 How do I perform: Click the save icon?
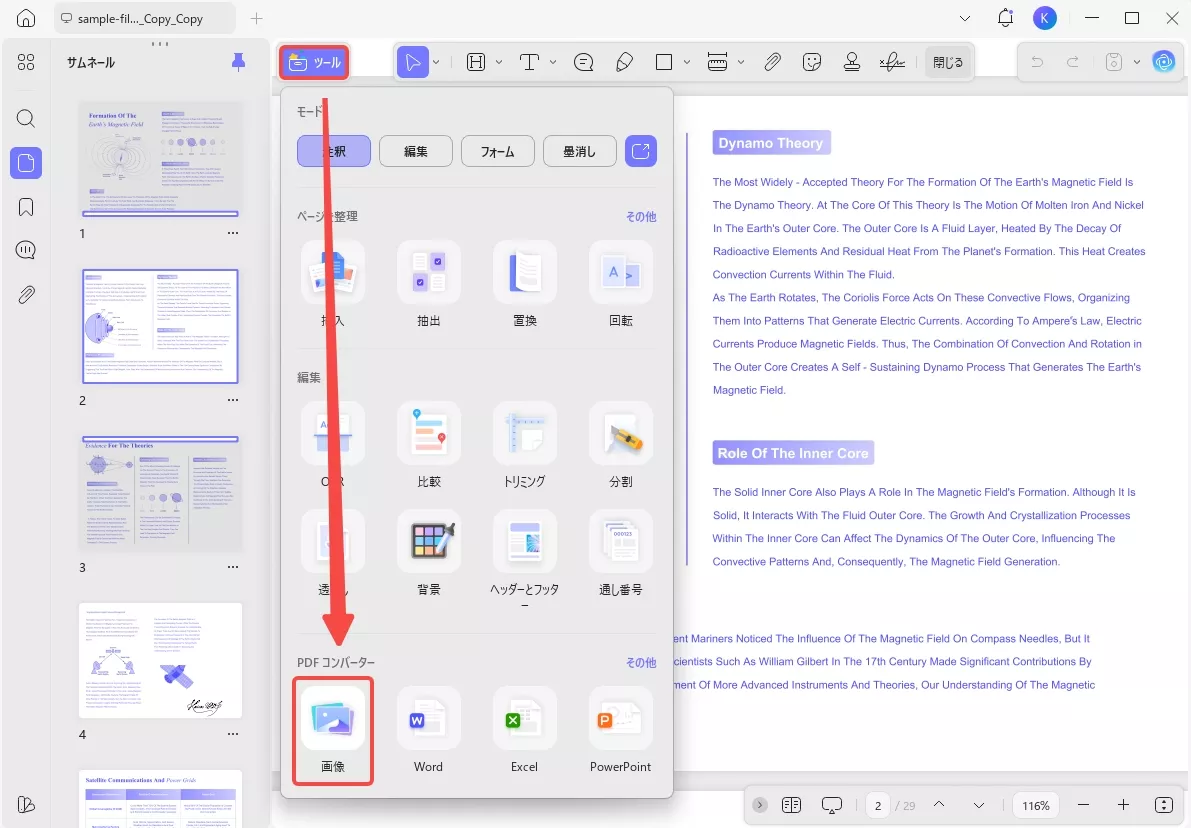(1114, 62)
